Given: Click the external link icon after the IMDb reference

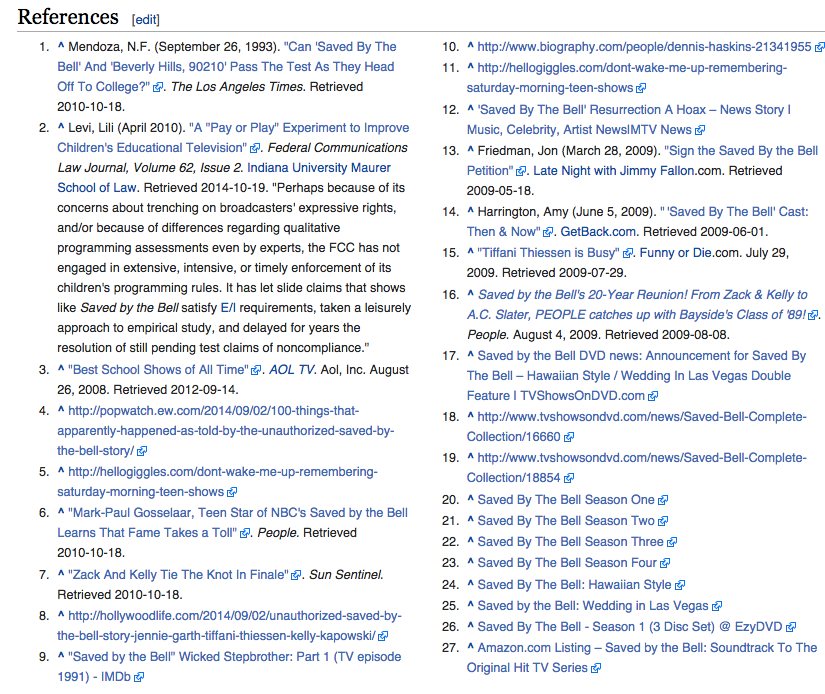Looking at the screenshot, I should point(140,677).
